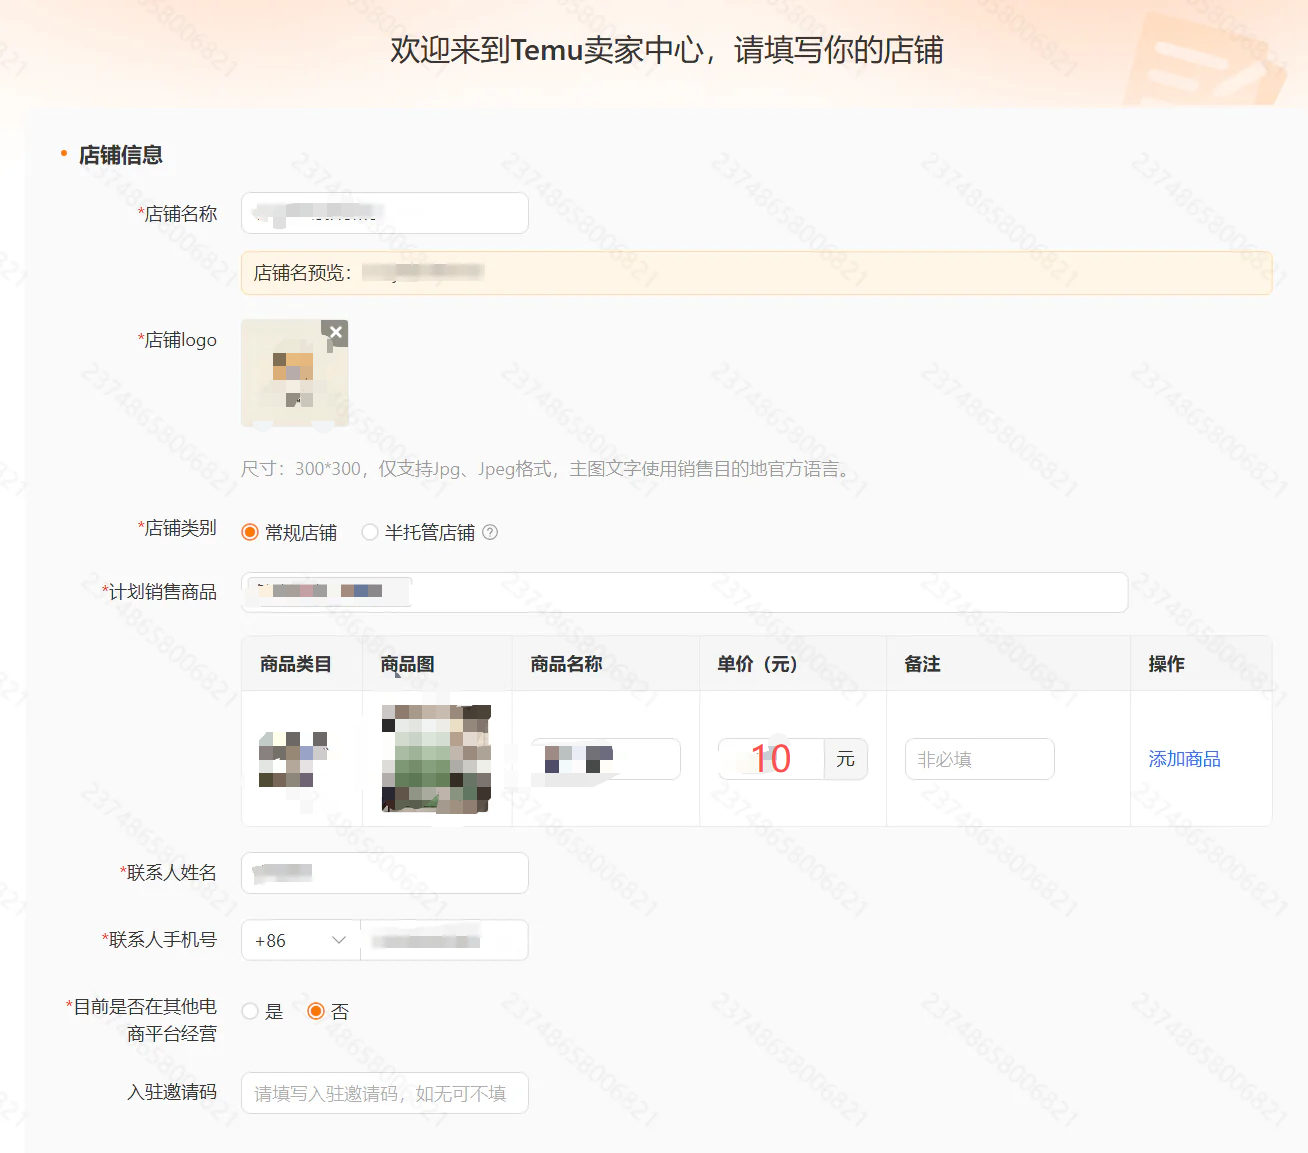Viewport: 1308px width, 1153px height.
Task: Click the 添加商品 link
Action: (1184, 759)
